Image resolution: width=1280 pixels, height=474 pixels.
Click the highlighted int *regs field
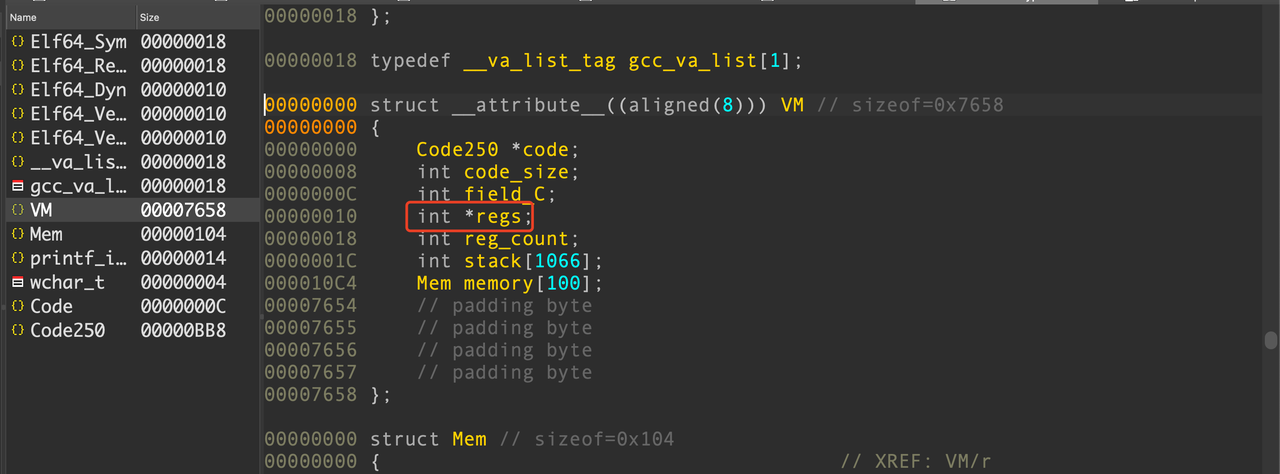point(469,216)
